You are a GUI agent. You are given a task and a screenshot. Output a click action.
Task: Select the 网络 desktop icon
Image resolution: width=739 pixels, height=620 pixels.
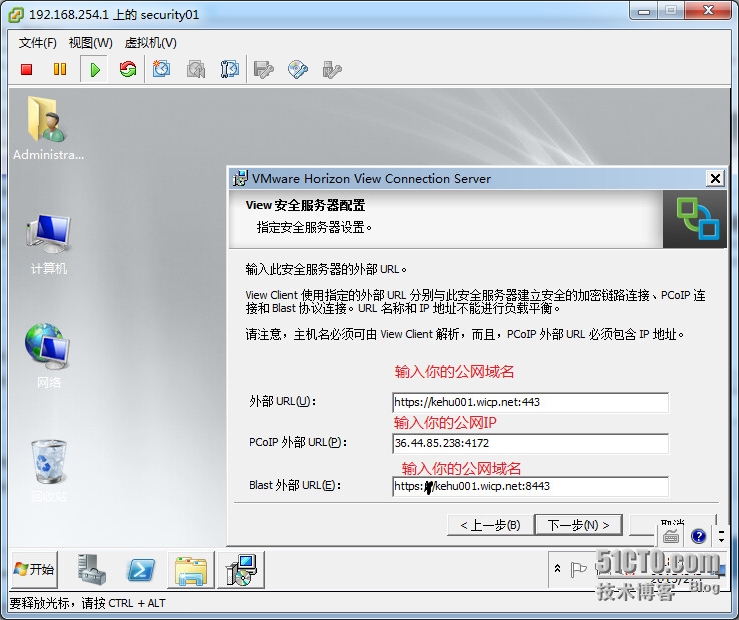pos(48,356)
